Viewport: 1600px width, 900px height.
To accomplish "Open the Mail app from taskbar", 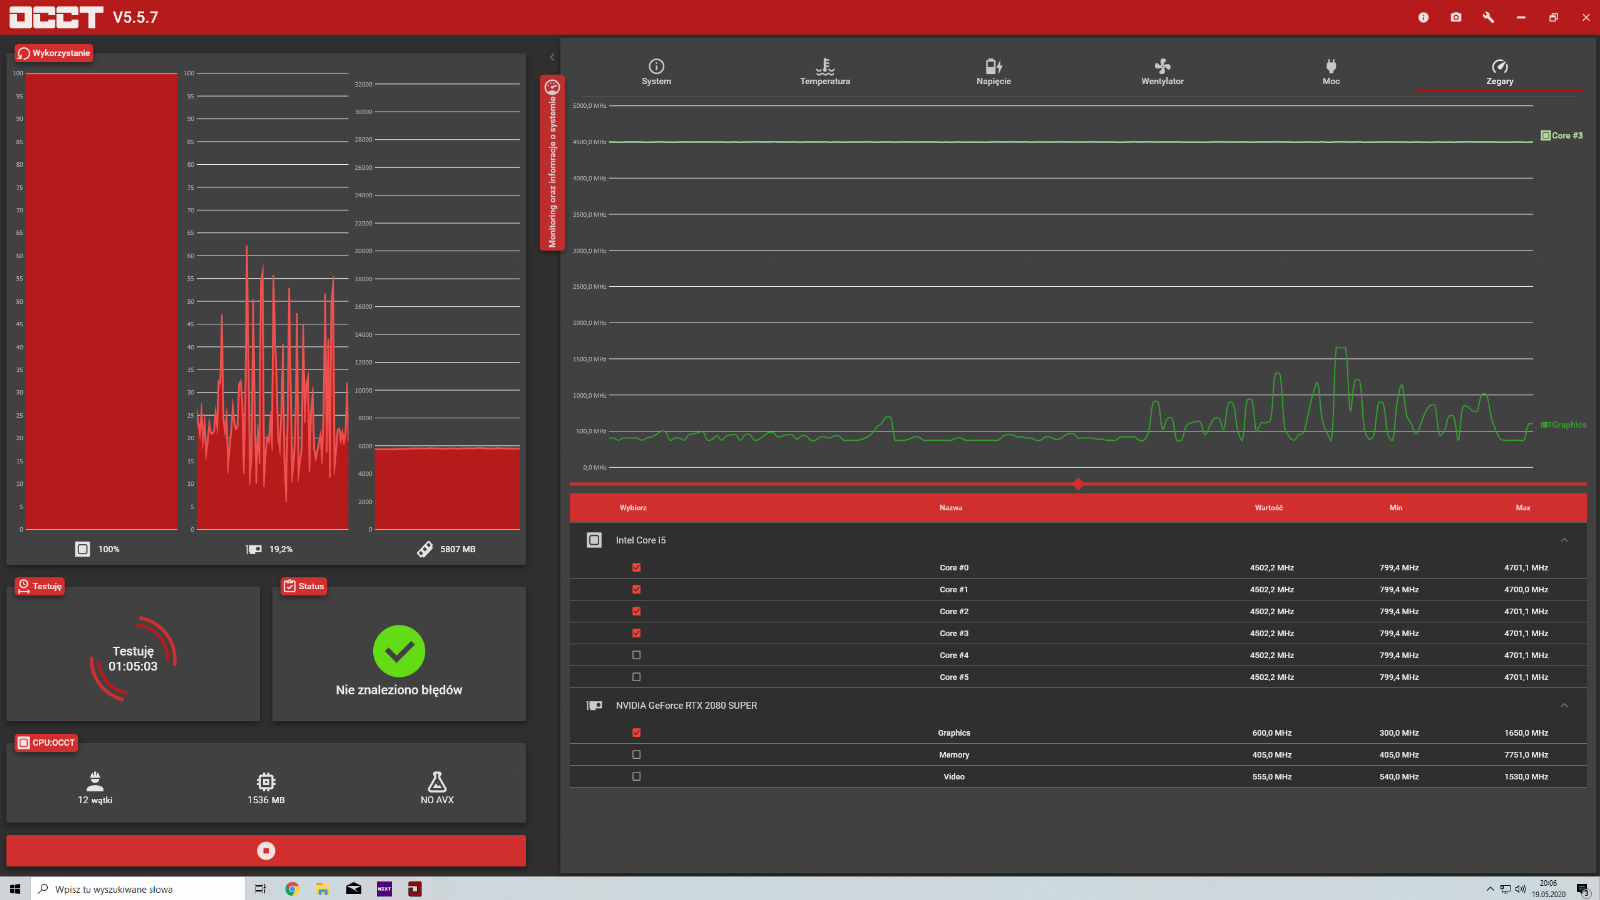I will 353,889.
